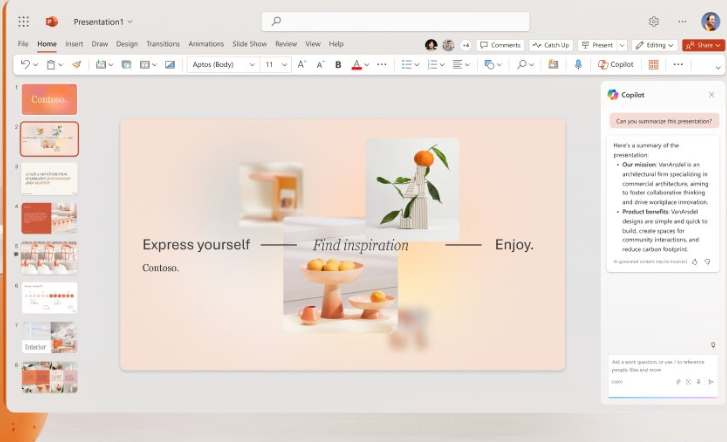Open the New Slide dropdown arrow
The height and width of the screenshot is (442, 727).
point(110,65)
